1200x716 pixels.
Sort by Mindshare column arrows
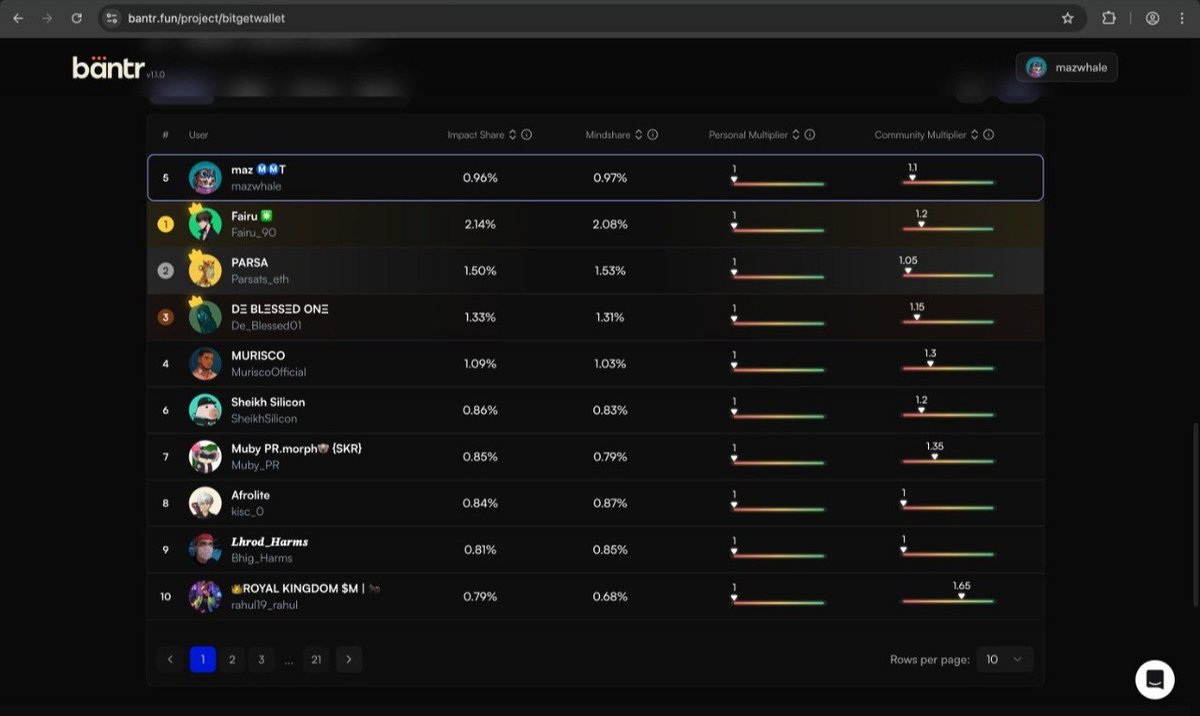(x=638, y=135)
